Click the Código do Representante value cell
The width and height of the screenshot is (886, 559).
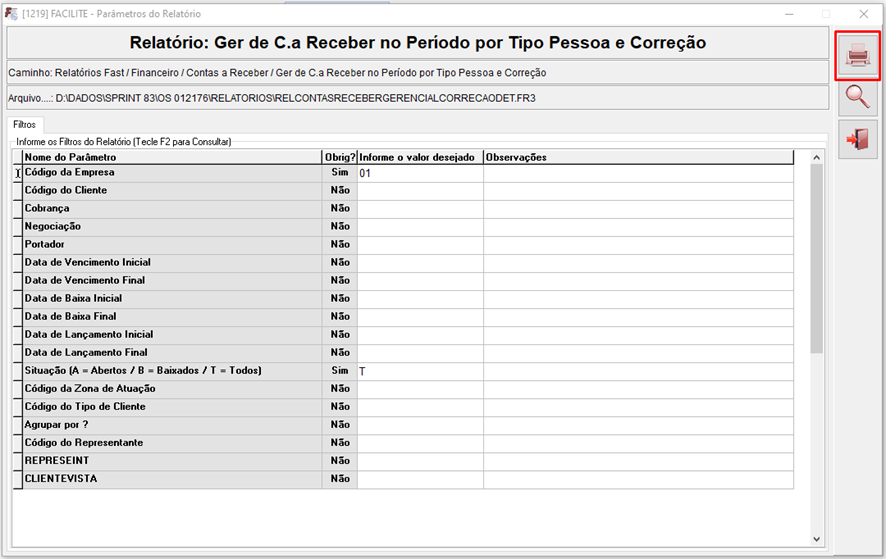click(420, 443)
